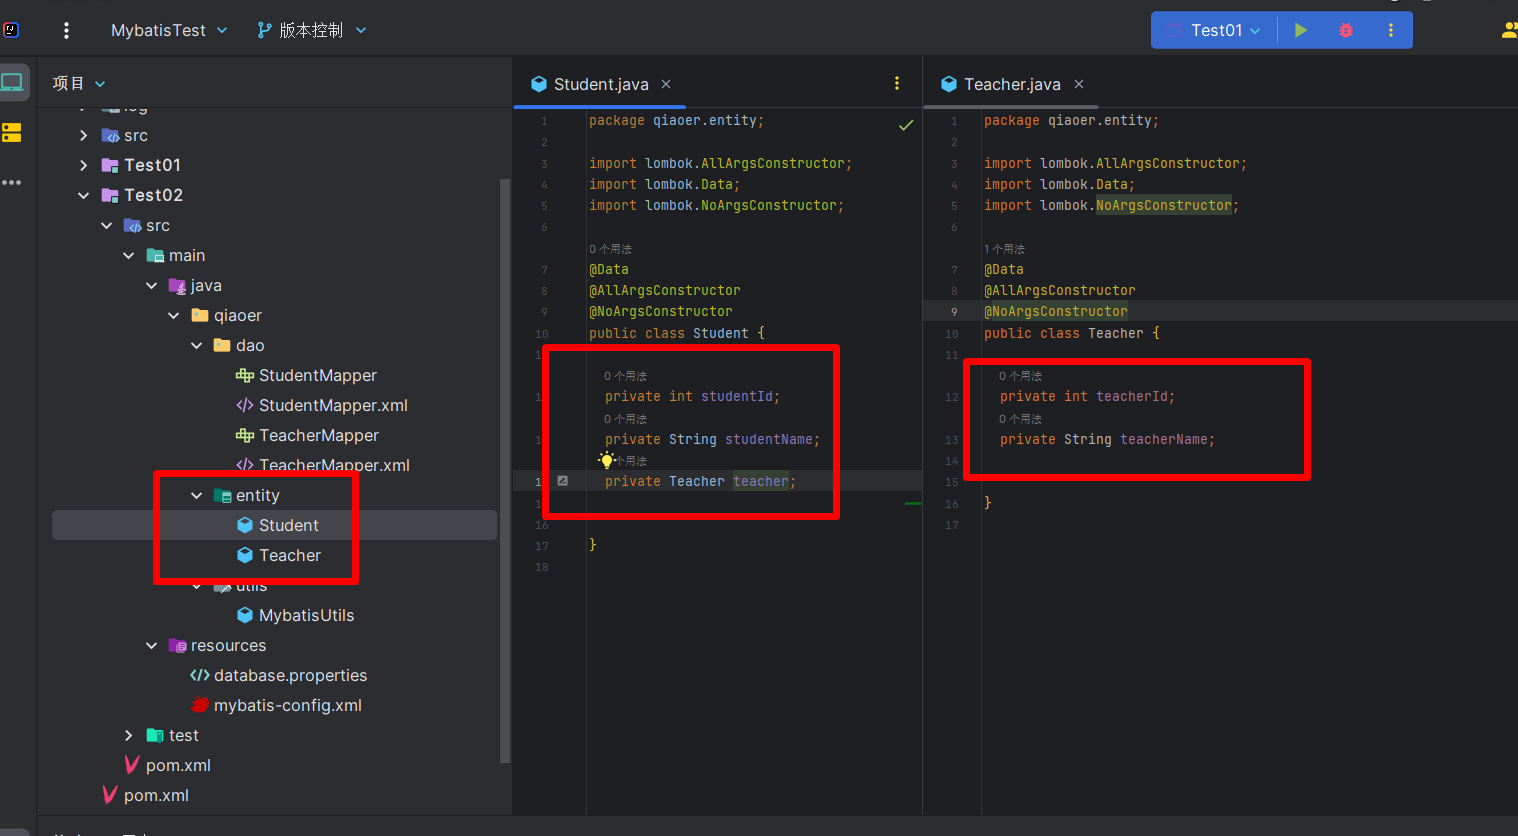Screen dimensions: 1518x836
Task: Click the Teacher.java file icon on tab
Action: click(949, 84)
